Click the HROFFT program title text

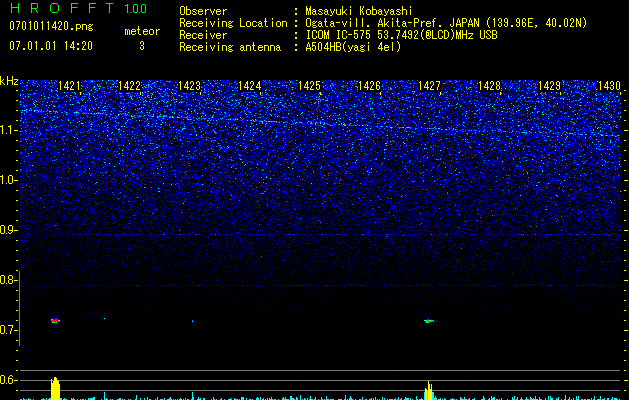point(62,8)
